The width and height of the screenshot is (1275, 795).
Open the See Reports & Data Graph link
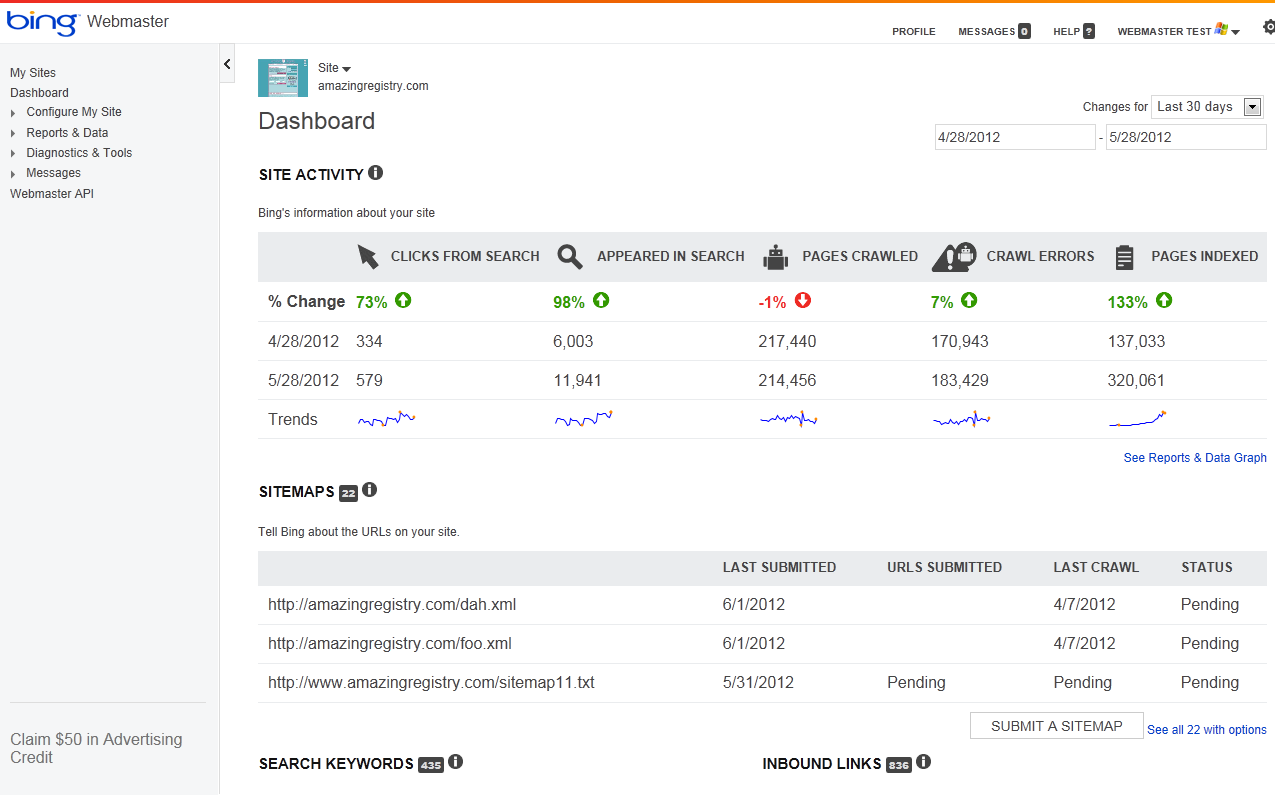click(1194, 458)
